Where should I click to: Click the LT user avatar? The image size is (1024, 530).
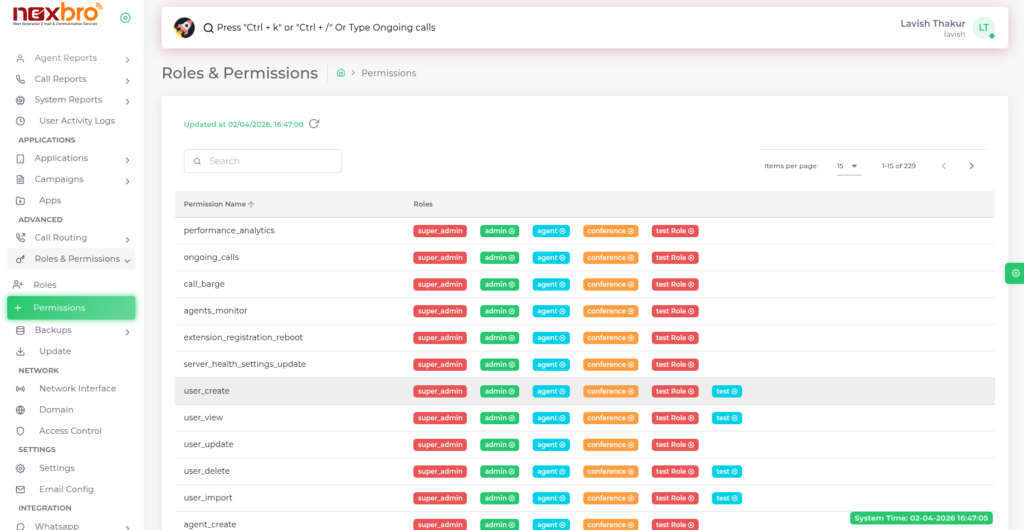tap(983, 28)
